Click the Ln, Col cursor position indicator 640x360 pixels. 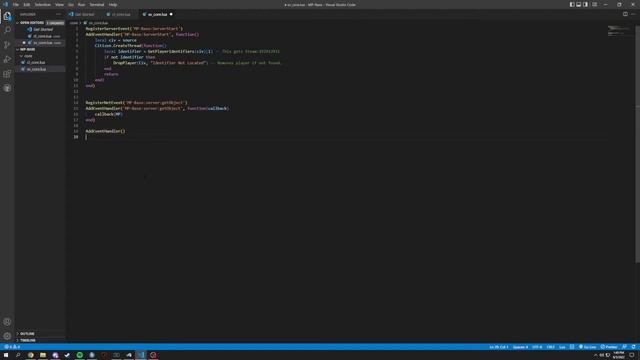[x=498, y=347]
